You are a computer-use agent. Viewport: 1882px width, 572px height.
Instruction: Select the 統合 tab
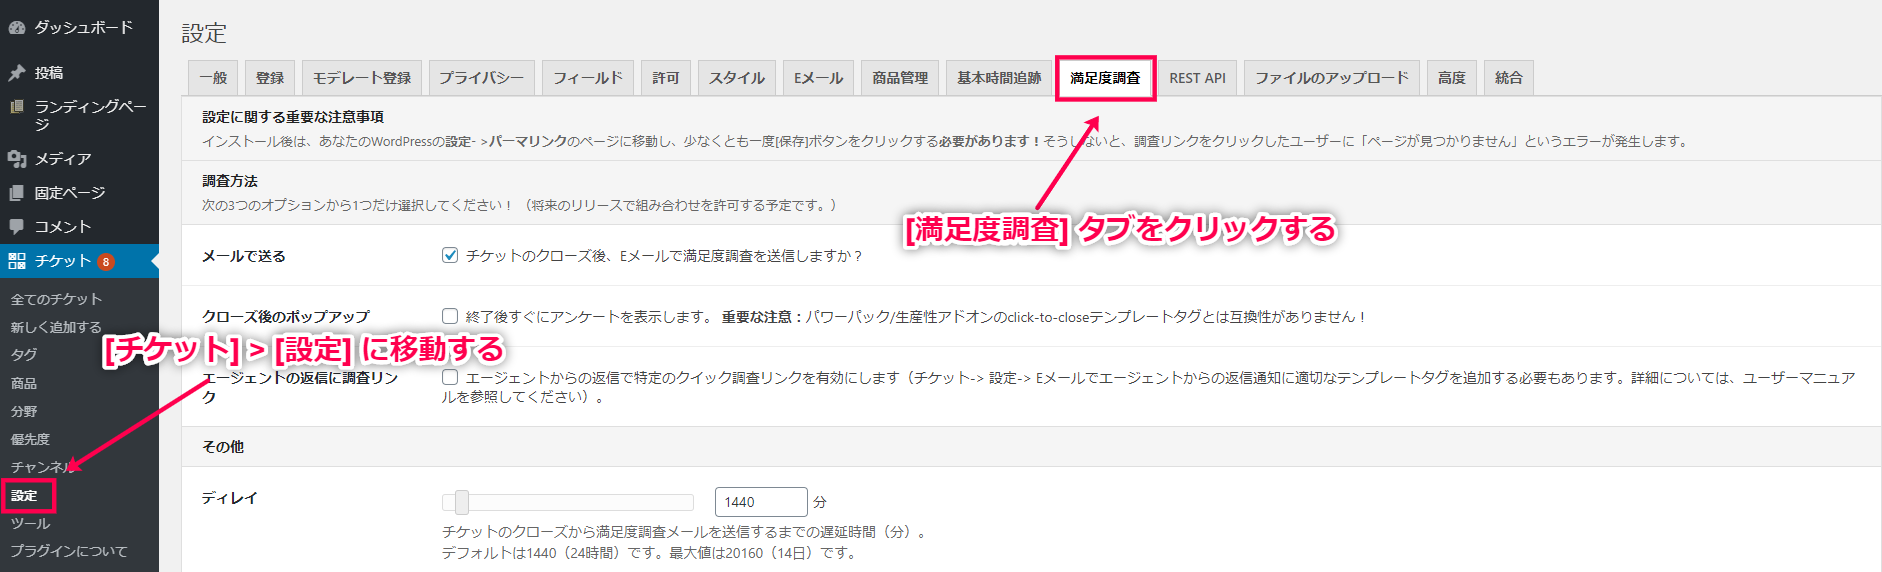(x=1509, y=78)
